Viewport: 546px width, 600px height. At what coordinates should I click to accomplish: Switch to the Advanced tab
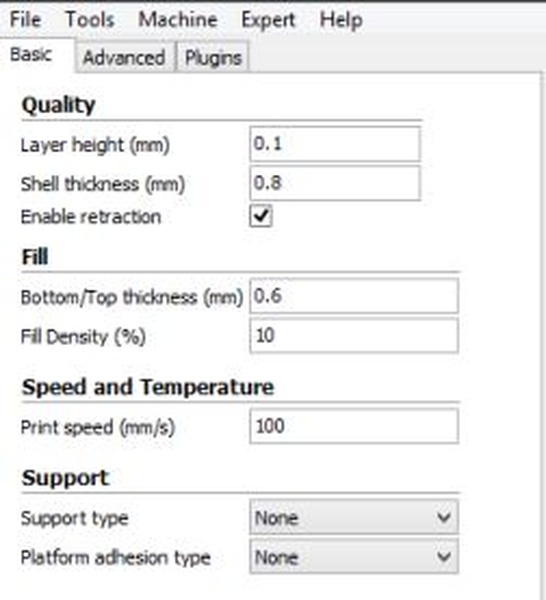point(124,57)
